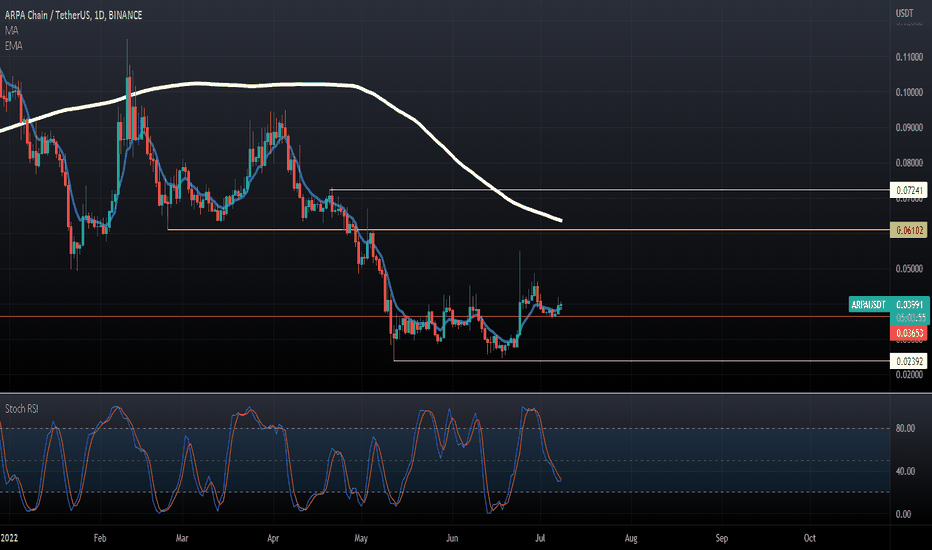Click the 0.07241 price level label

(x=909, y=190)
